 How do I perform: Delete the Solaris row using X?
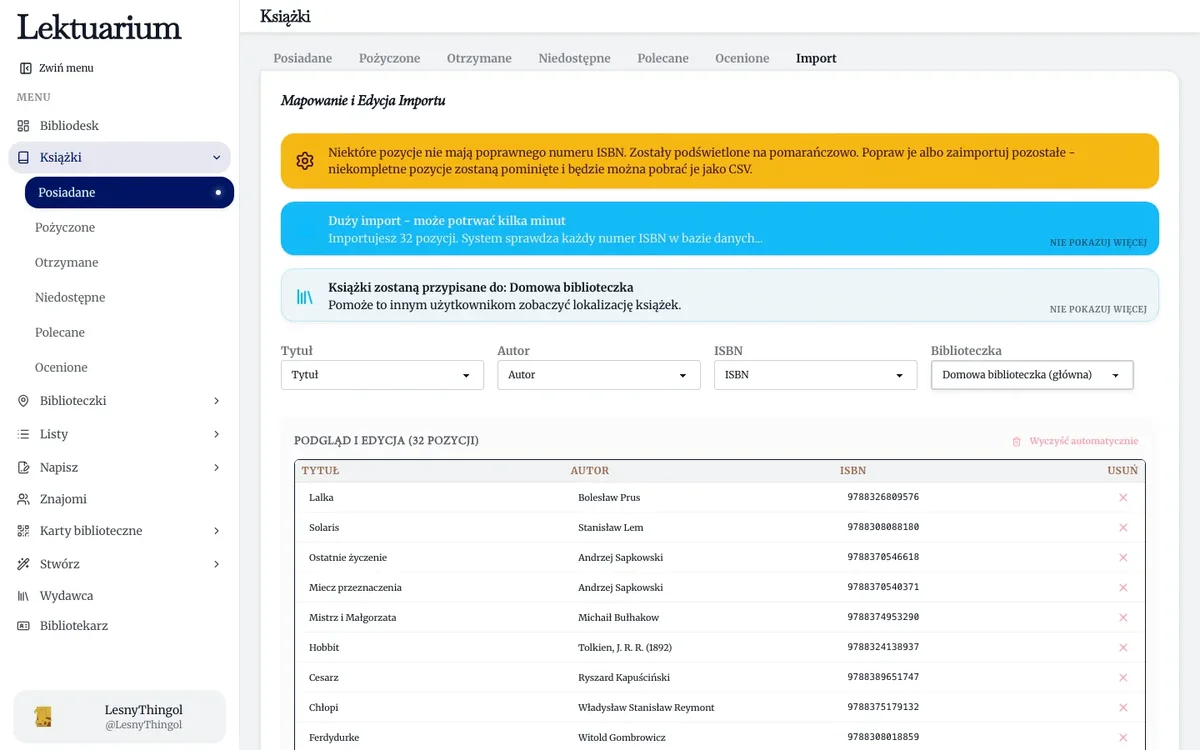click(x=1123, y=528)
